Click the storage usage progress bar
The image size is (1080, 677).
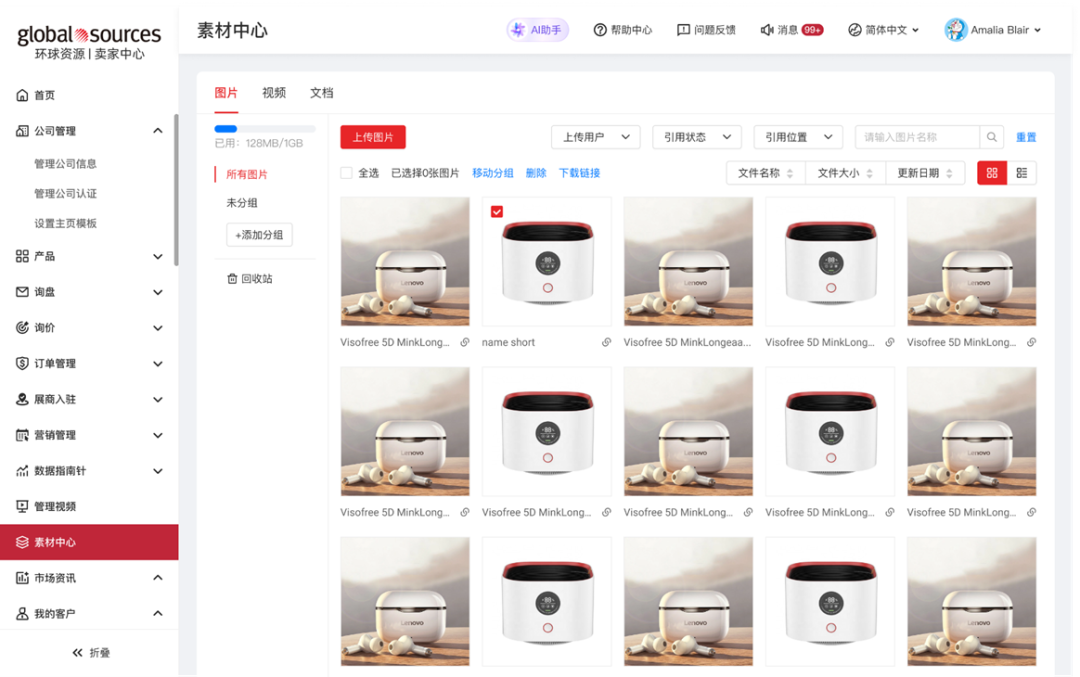click(x=265, y=129)
